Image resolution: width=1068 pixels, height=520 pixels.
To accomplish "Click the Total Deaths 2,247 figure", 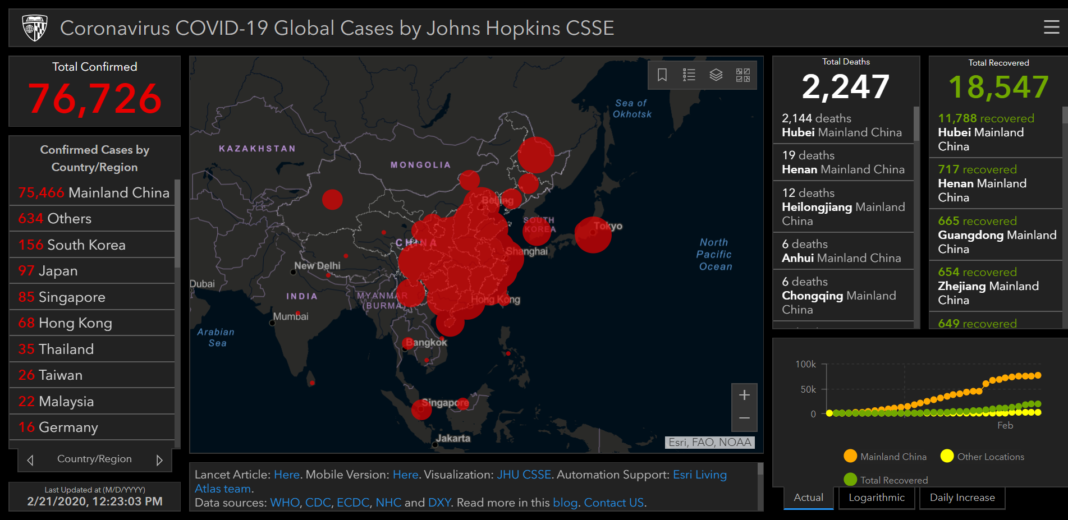I will pos(845,87).
